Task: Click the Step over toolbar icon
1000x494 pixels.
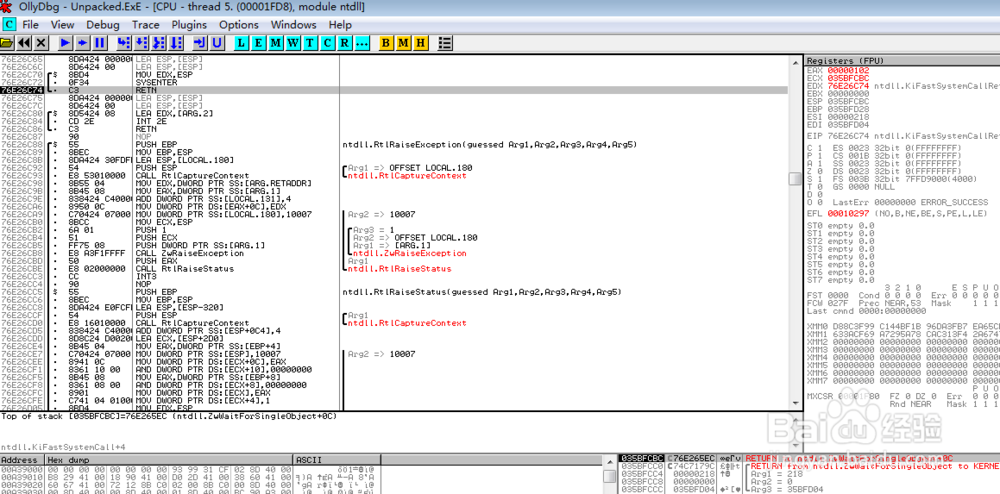Action: [x=141, y=43]
